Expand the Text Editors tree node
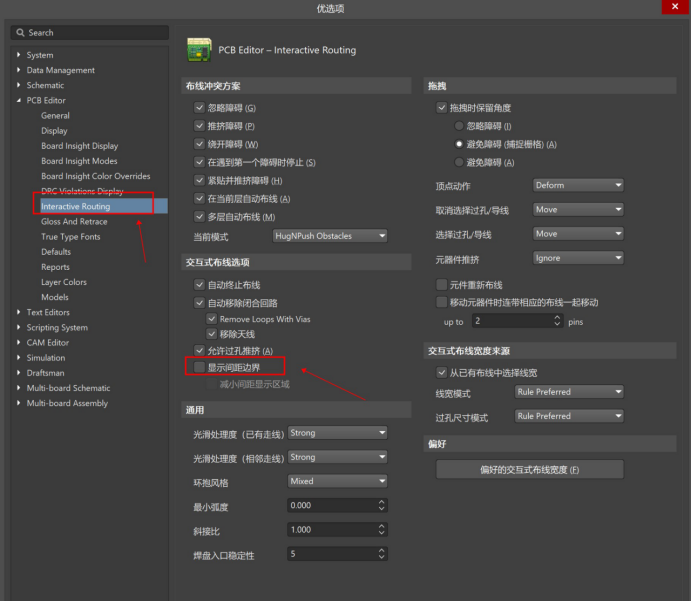This screenshot has width=692, height=602. 19,312
